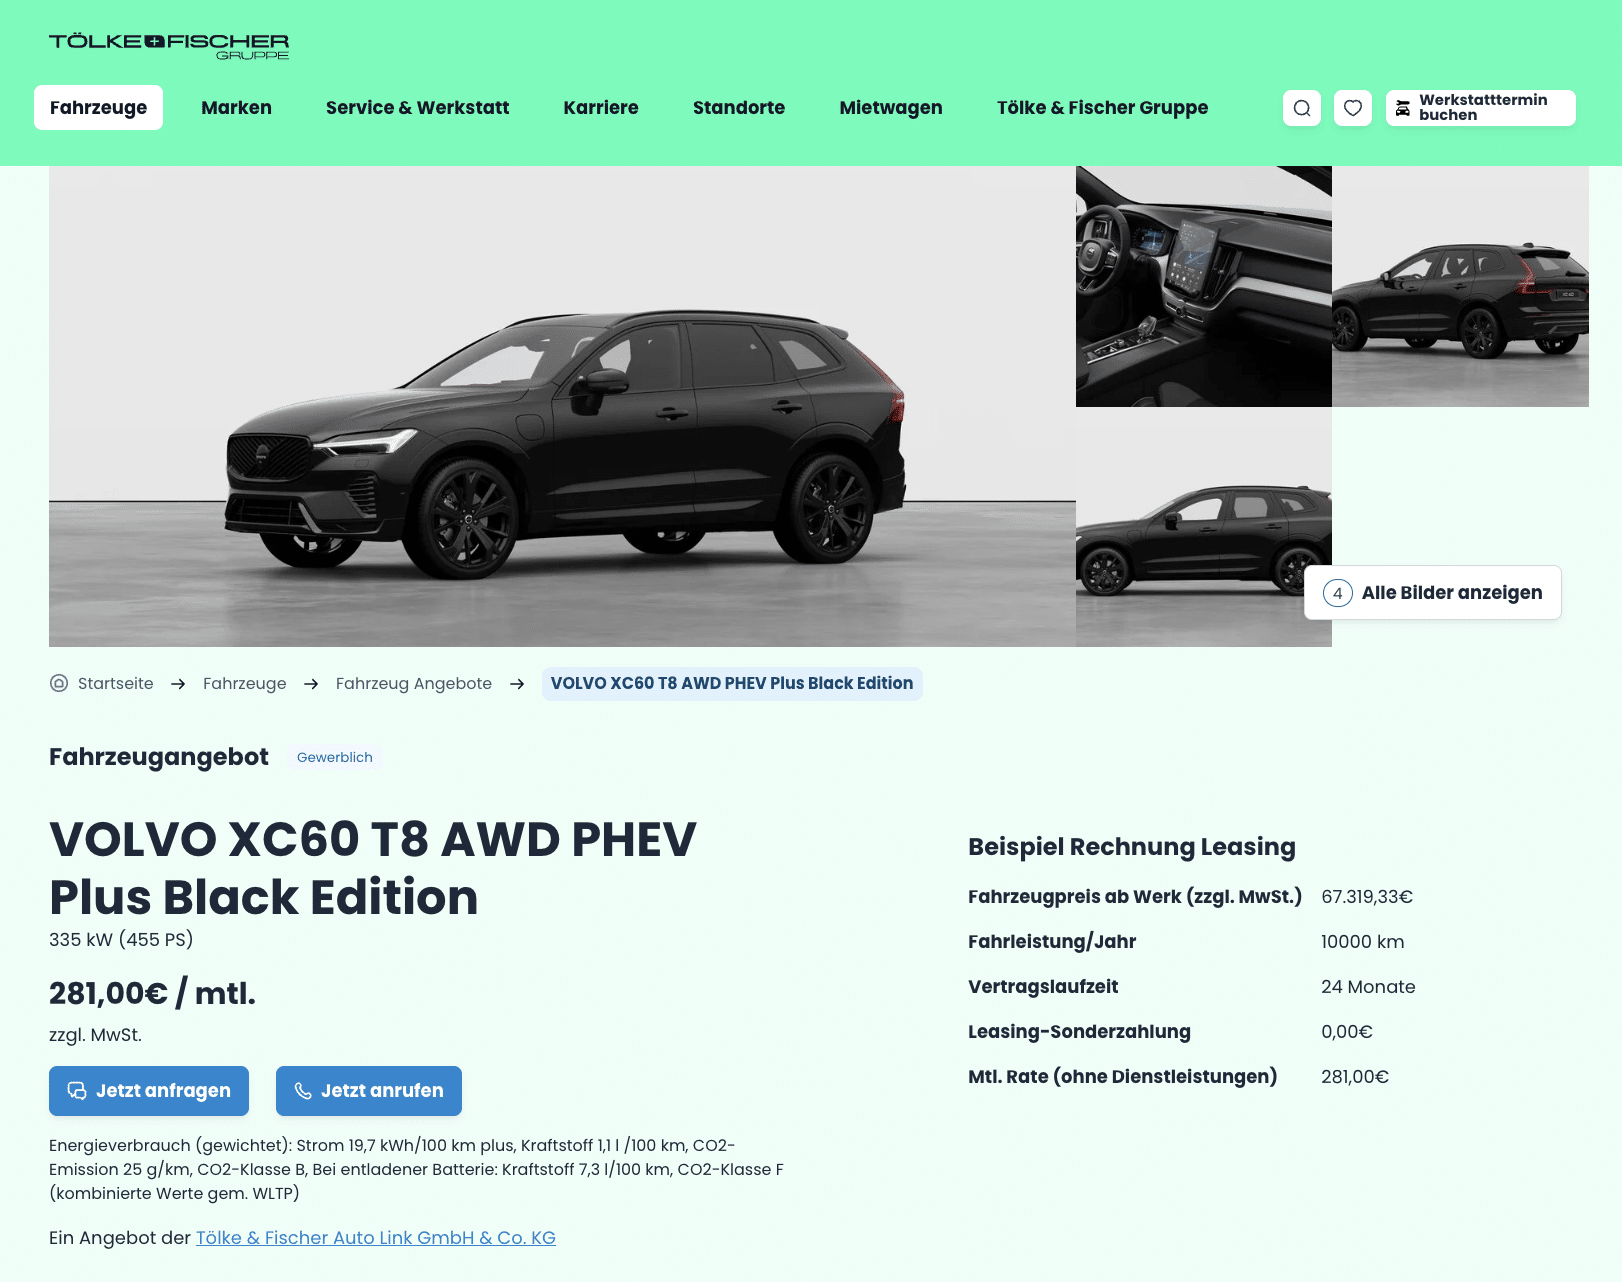The width and height of the screenshot is (1622, 1282).
Task: Click the car icon in Werkstatttermin button
Action: click(1403, 108)
